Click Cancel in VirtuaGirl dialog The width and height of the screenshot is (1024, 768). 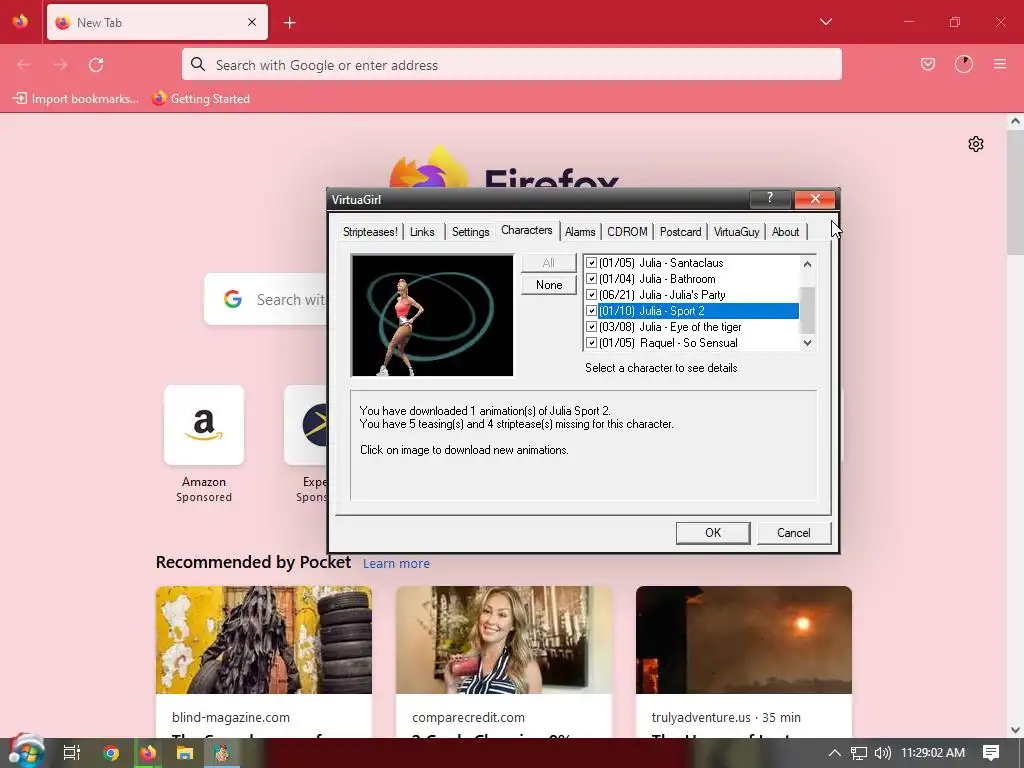click(x=793, y=533)
